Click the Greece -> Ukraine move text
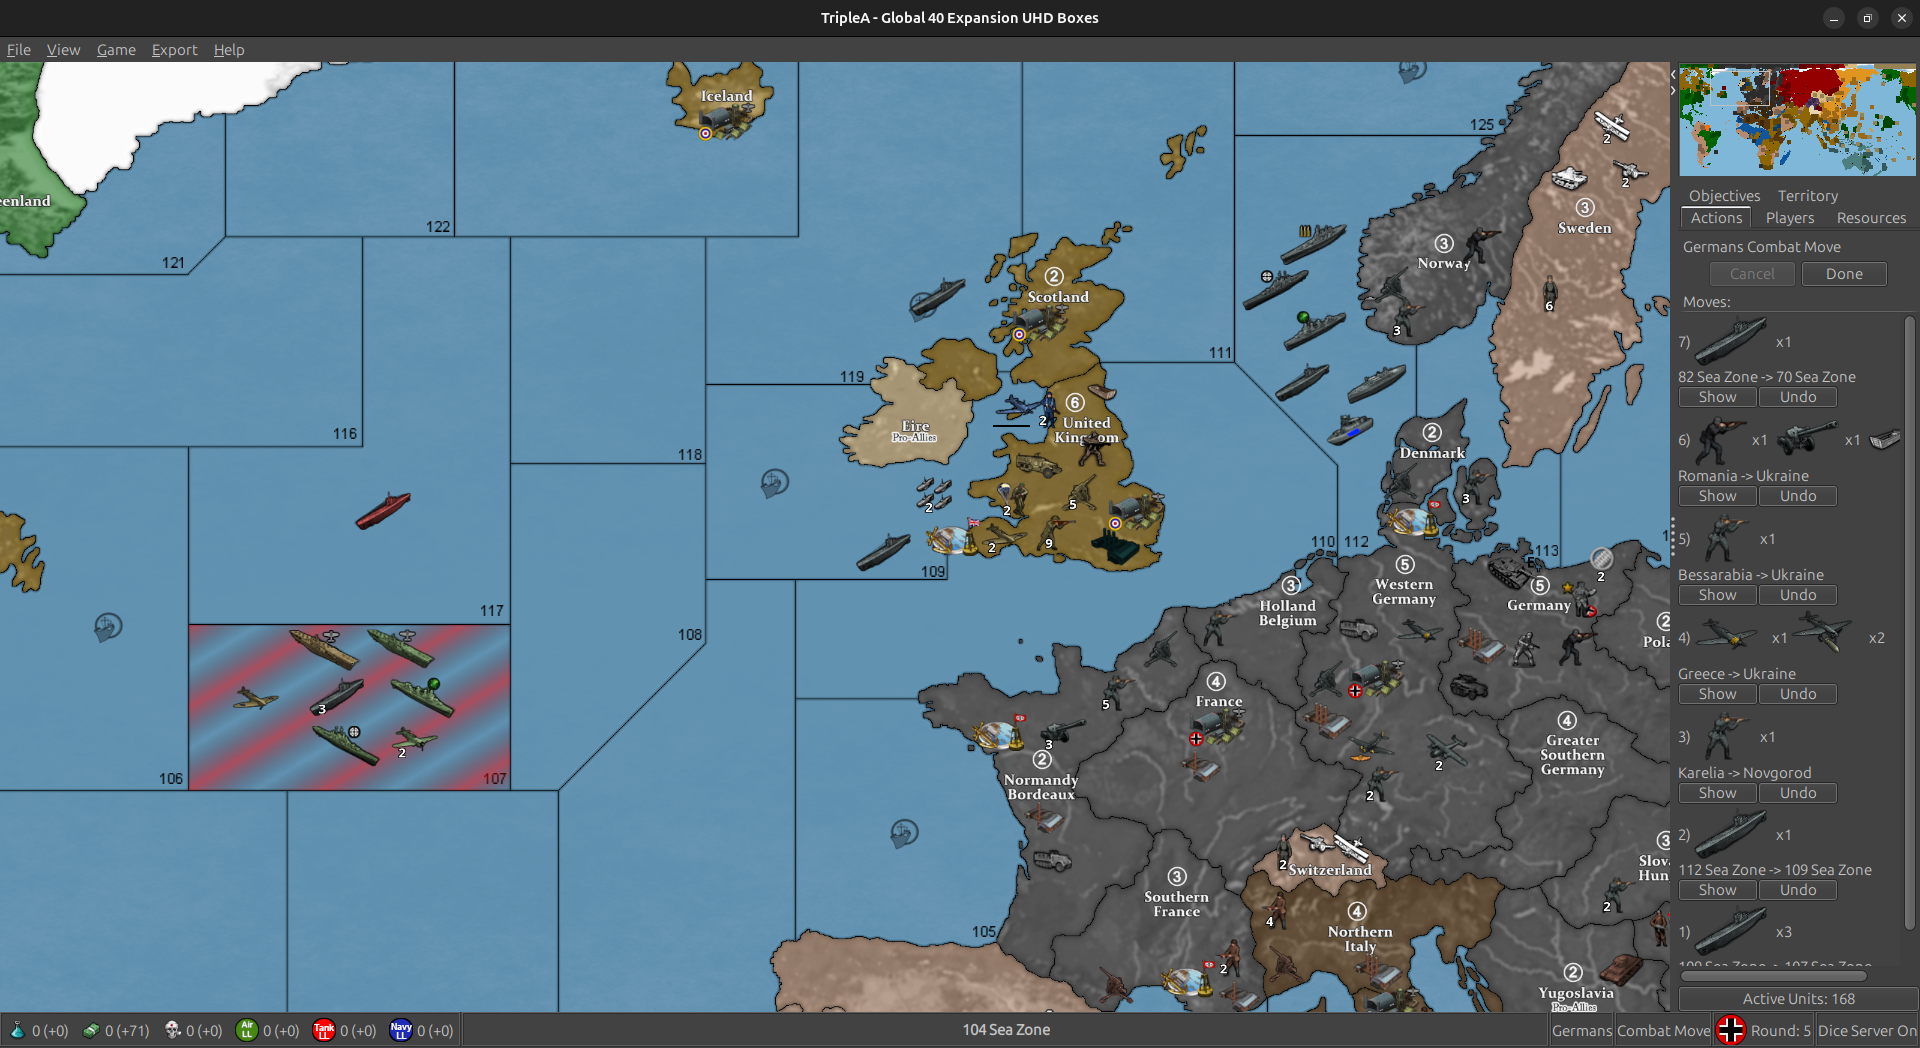The image size is (1920, 1048). click(x=1736, y=674)
